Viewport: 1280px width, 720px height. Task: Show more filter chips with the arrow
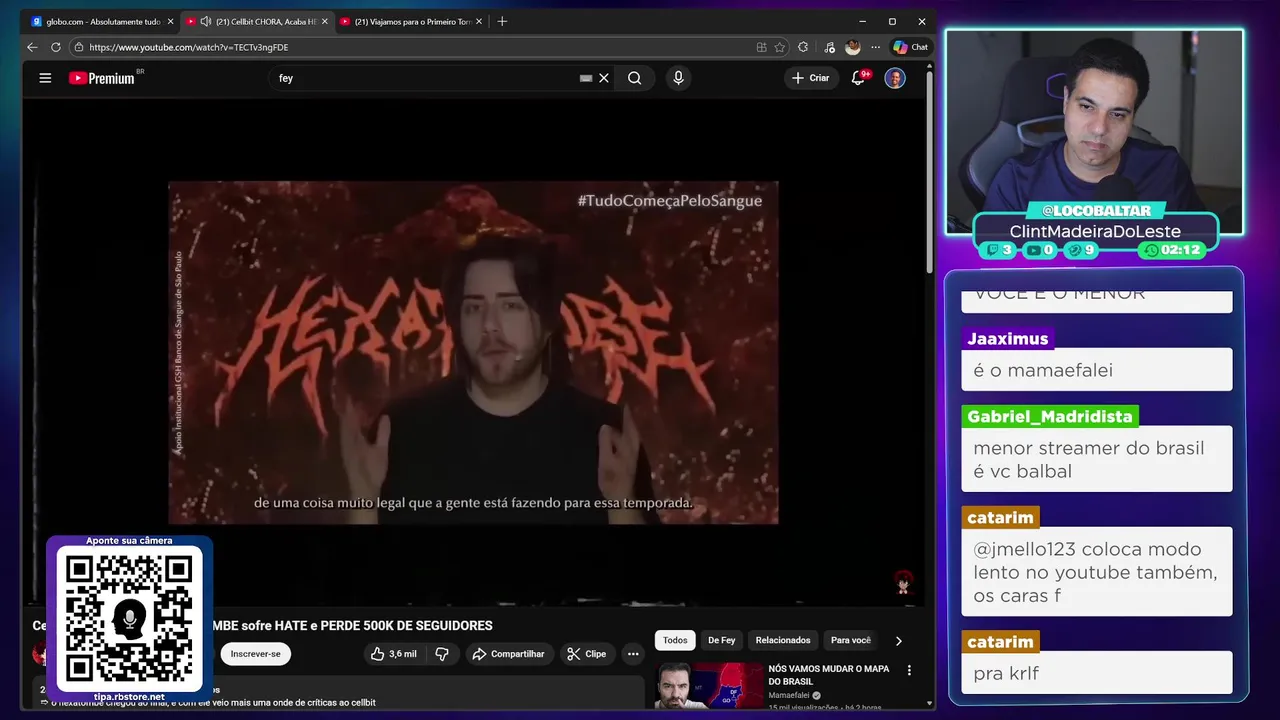(x=898, y=640)
